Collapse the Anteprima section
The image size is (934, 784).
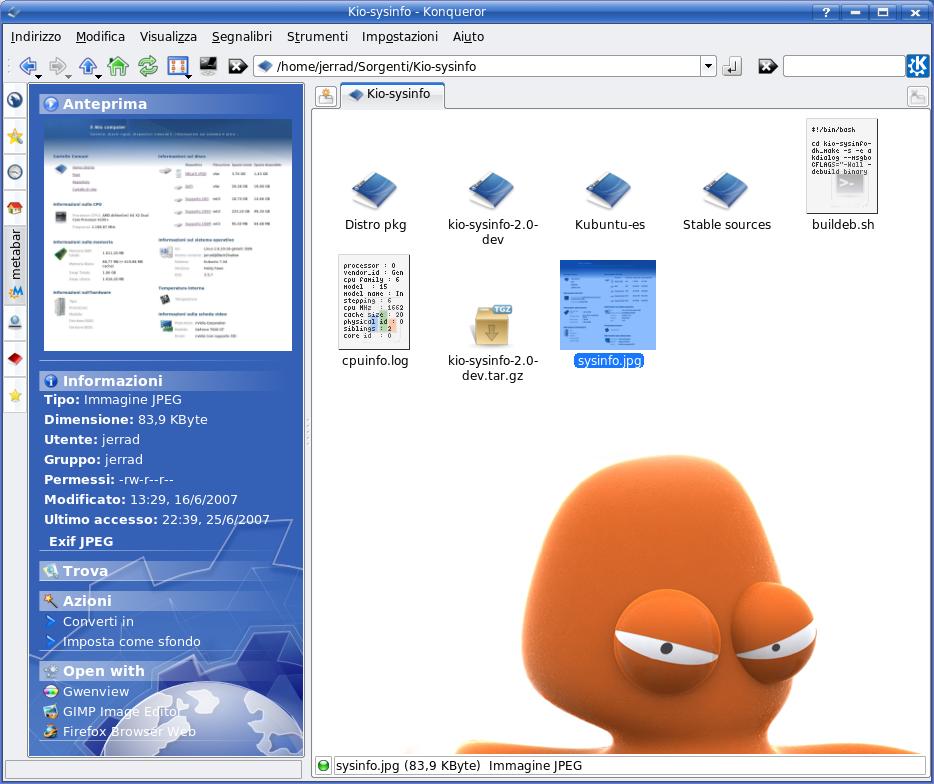167,104
